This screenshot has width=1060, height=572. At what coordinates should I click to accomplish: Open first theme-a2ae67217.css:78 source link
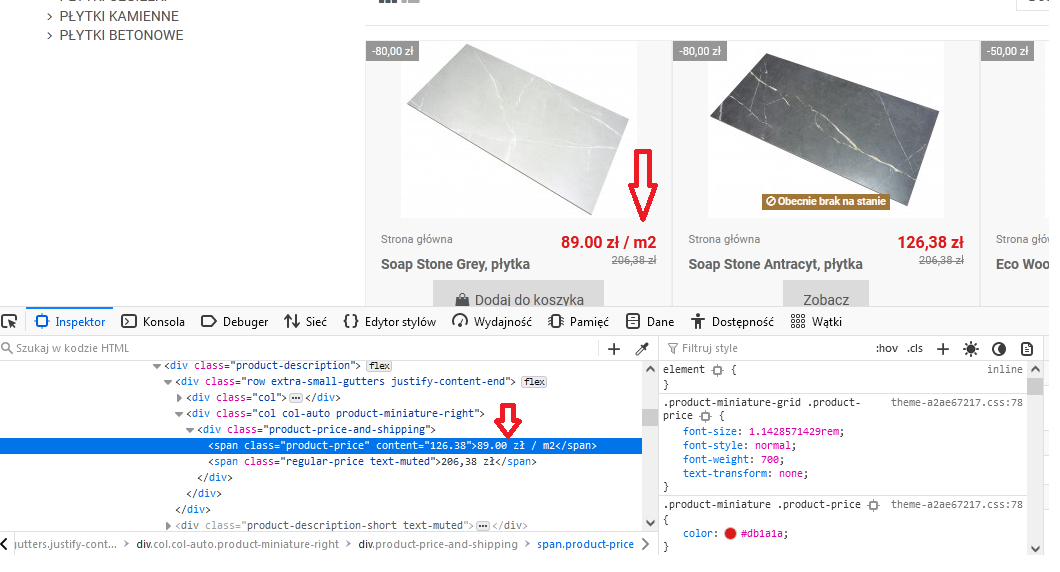coord(957,402)
